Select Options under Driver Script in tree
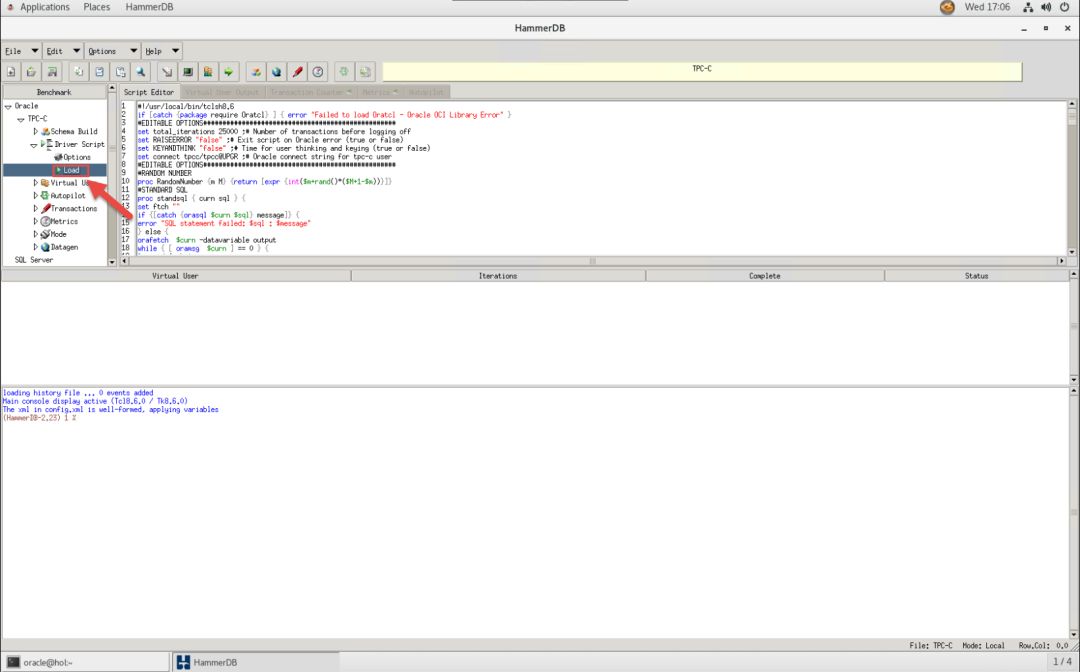Viewport: 1080px width, 672px height. [76, 157]
